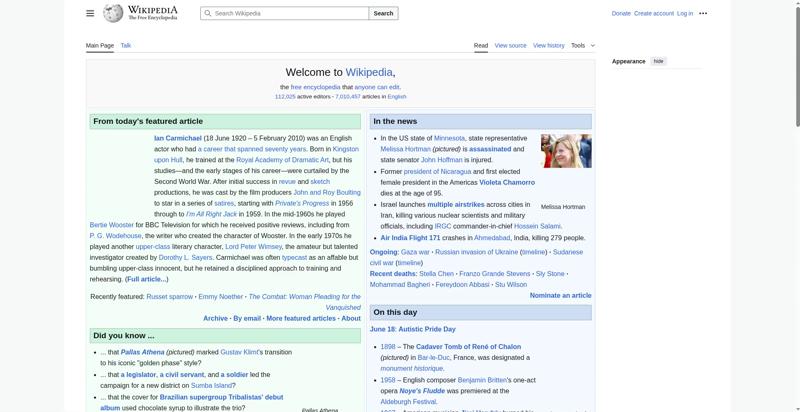Image resolution: width=800 pixels, height=412 pixels.
Task: Click the Violeta Chamorro link
Action: tap(507, 183)
